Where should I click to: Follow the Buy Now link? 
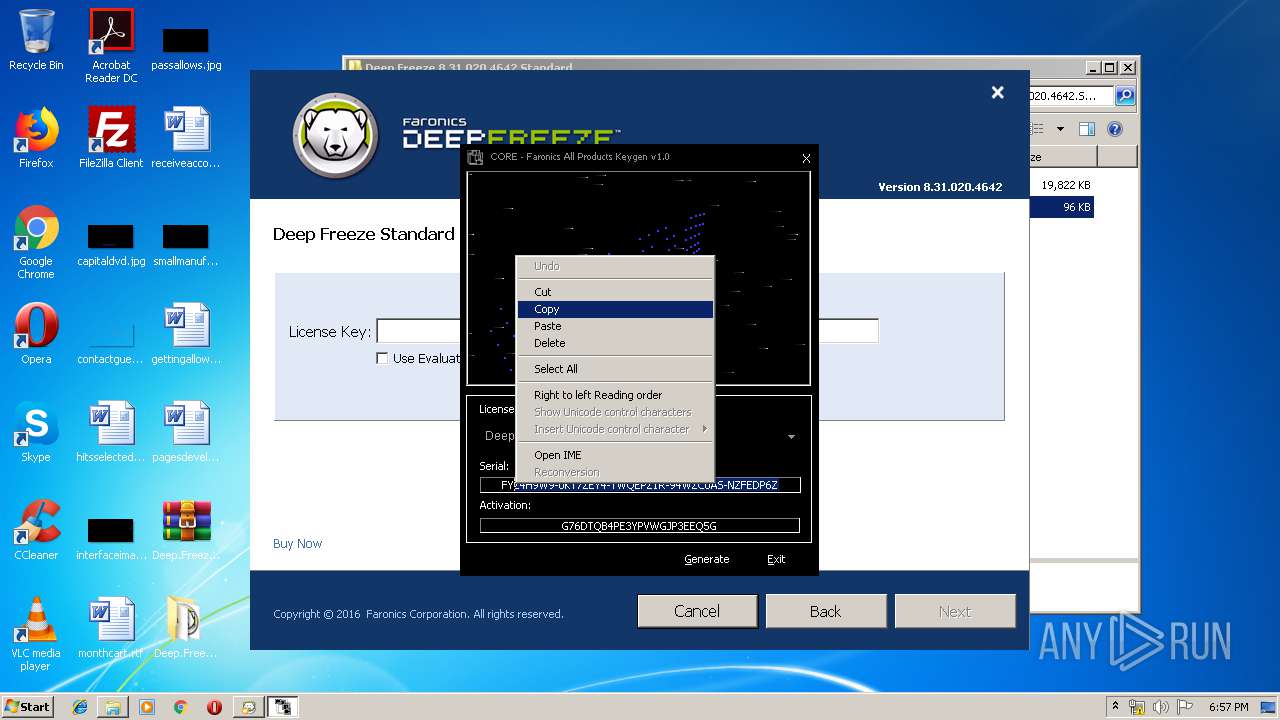[x=297, y=544]
